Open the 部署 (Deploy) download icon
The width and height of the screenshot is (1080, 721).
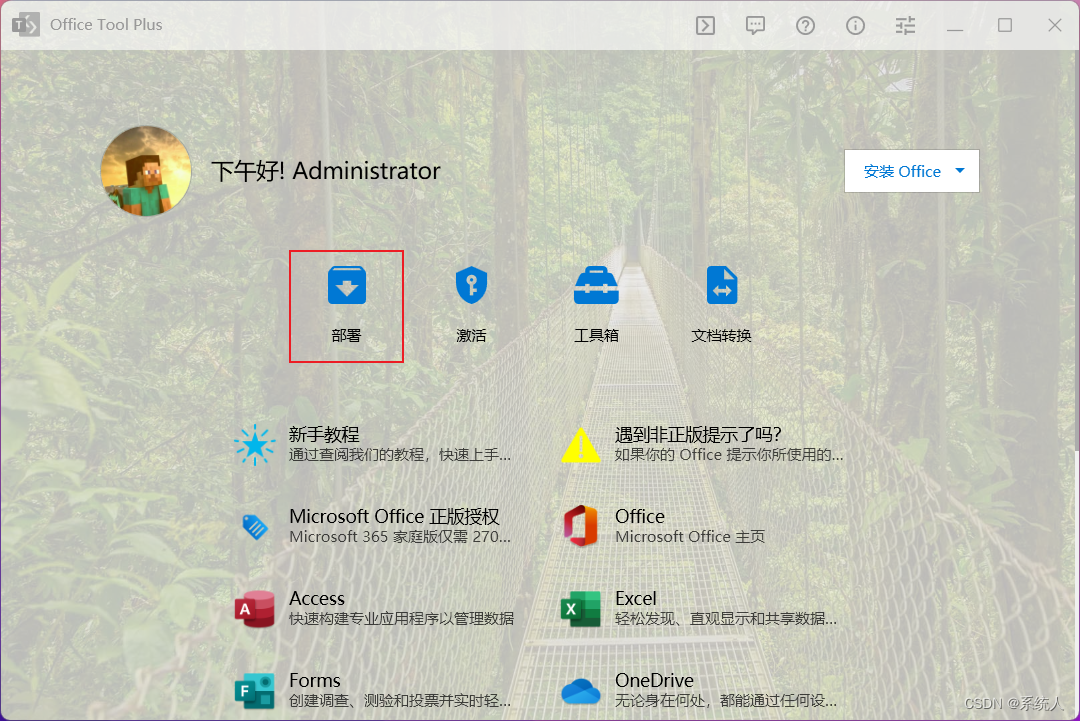click(346, 285)
